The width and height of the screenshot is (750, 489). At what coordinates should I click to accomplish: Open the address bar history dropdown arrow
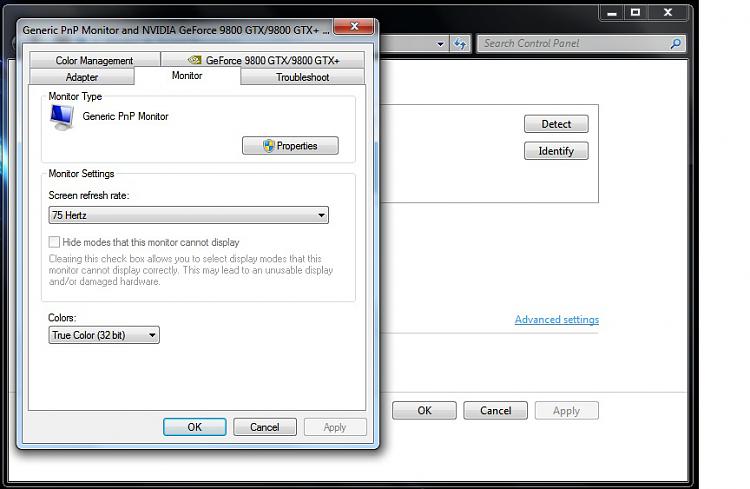coord(440,44)
